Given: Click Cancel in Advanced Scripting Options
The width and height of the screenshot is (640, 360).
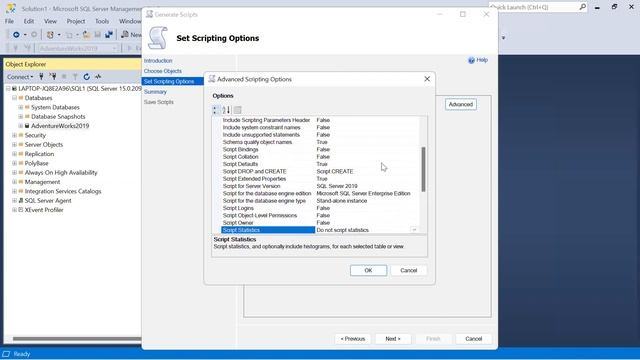Looking at the screenshot, I should click(408, 270).
